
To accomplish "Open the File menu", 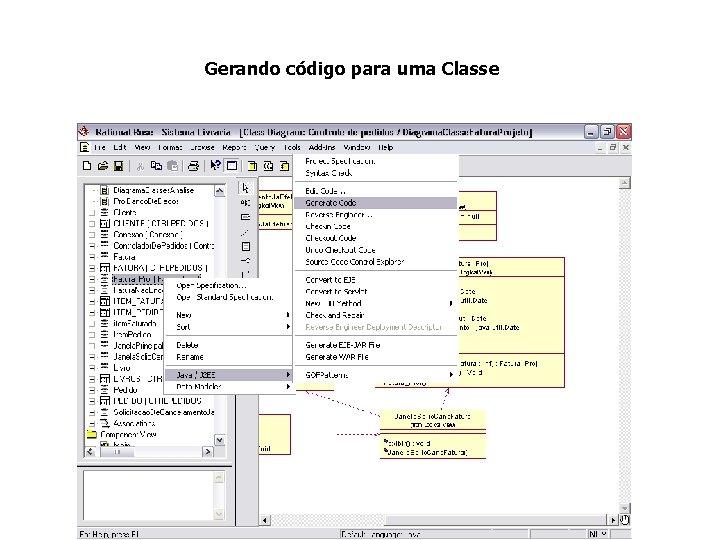I will click(x=100, y=147).
